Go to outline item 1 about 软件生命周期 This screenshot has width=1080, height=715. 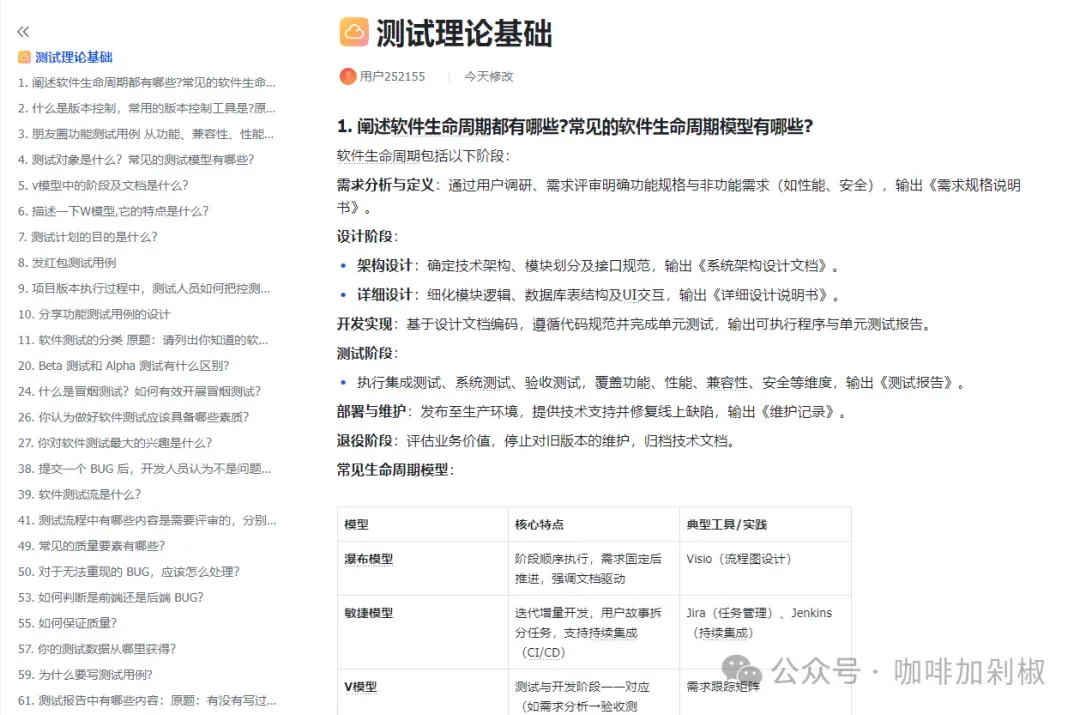pos(147,83)
